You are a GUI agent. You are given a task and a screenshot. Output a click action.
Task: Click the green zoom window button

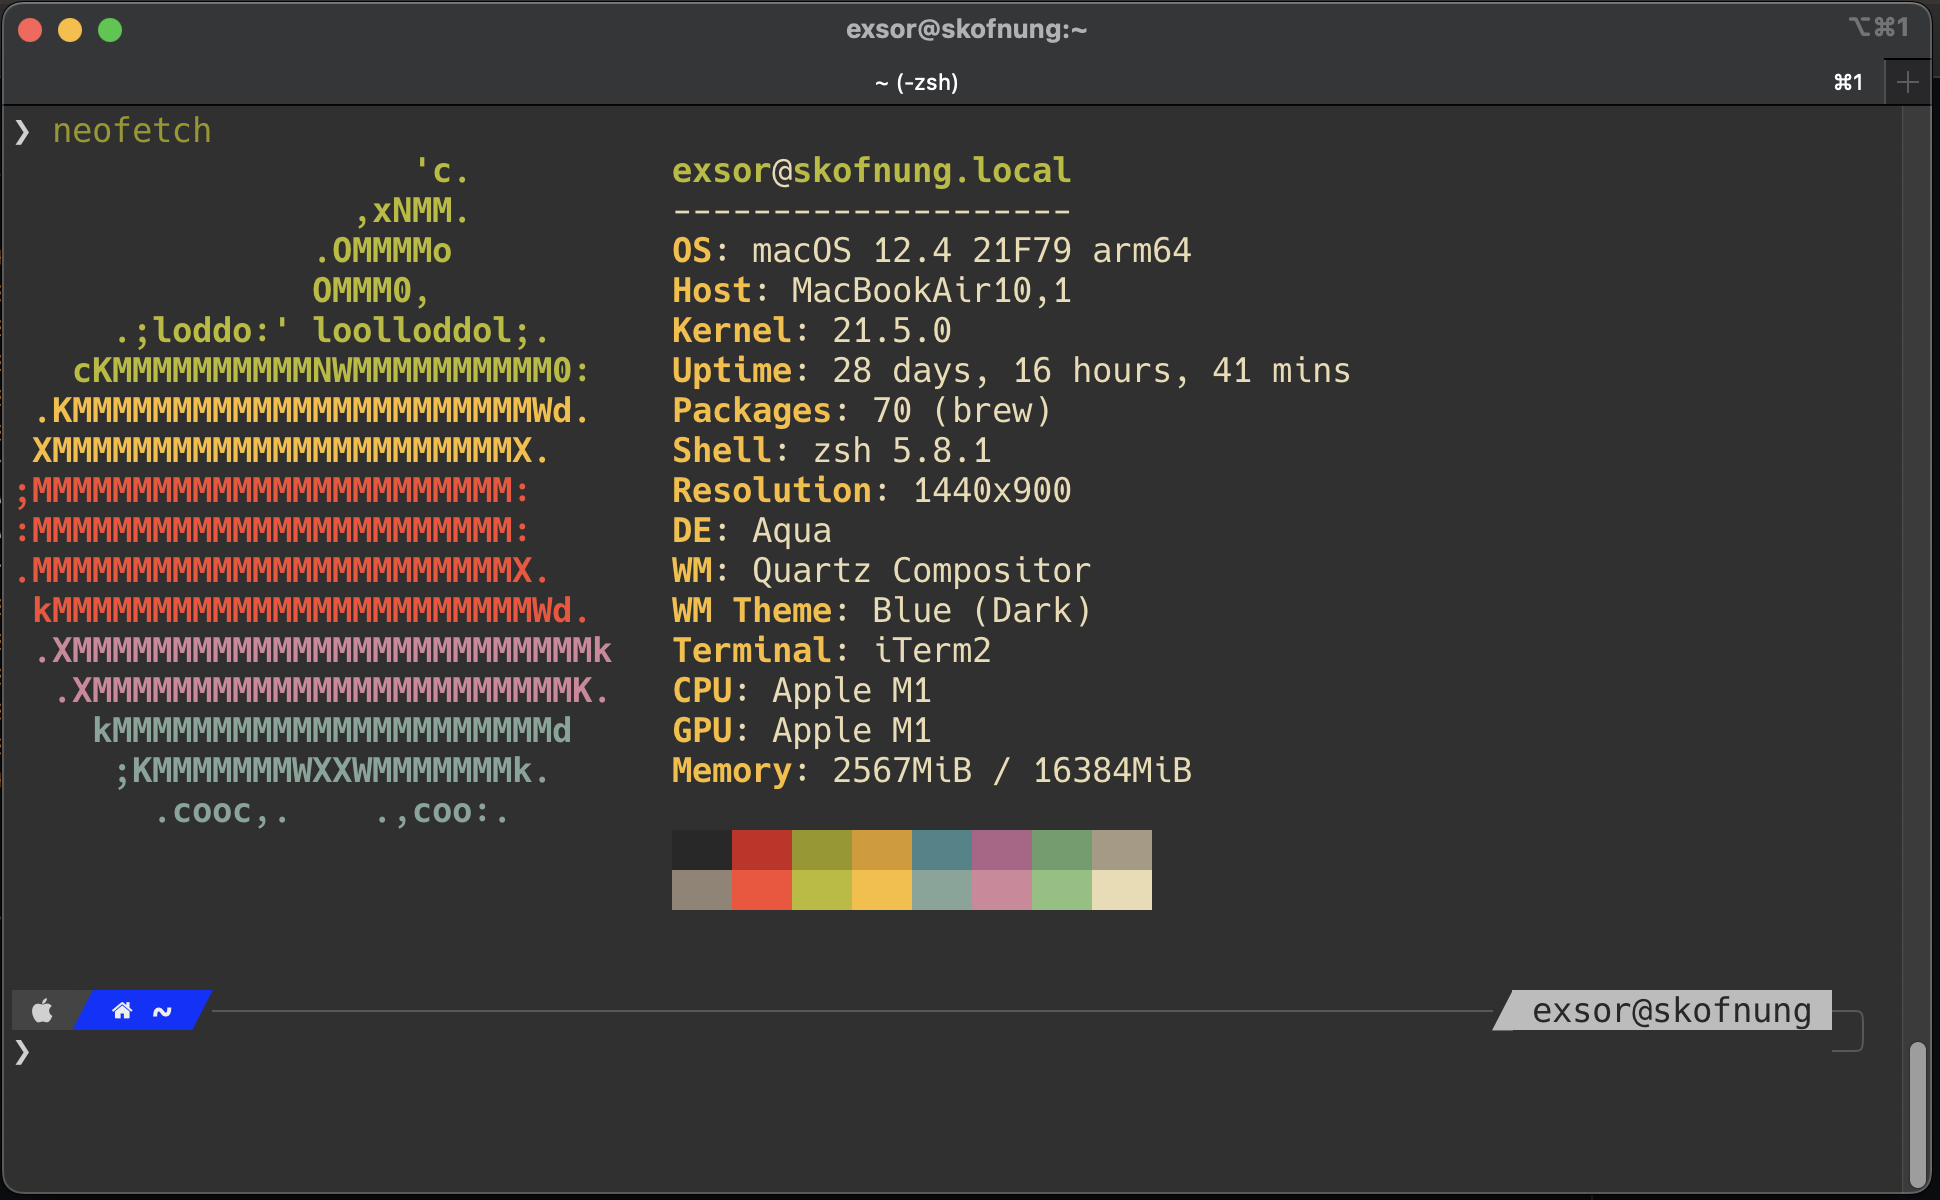pyautogui.click(x=110, y=30)
